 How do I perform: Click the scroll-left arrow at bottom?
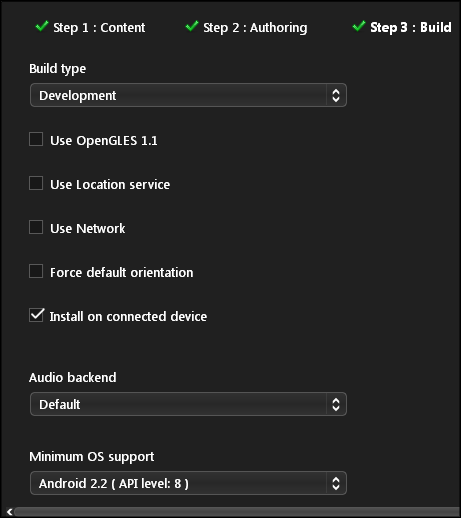(x=9, y=511)
